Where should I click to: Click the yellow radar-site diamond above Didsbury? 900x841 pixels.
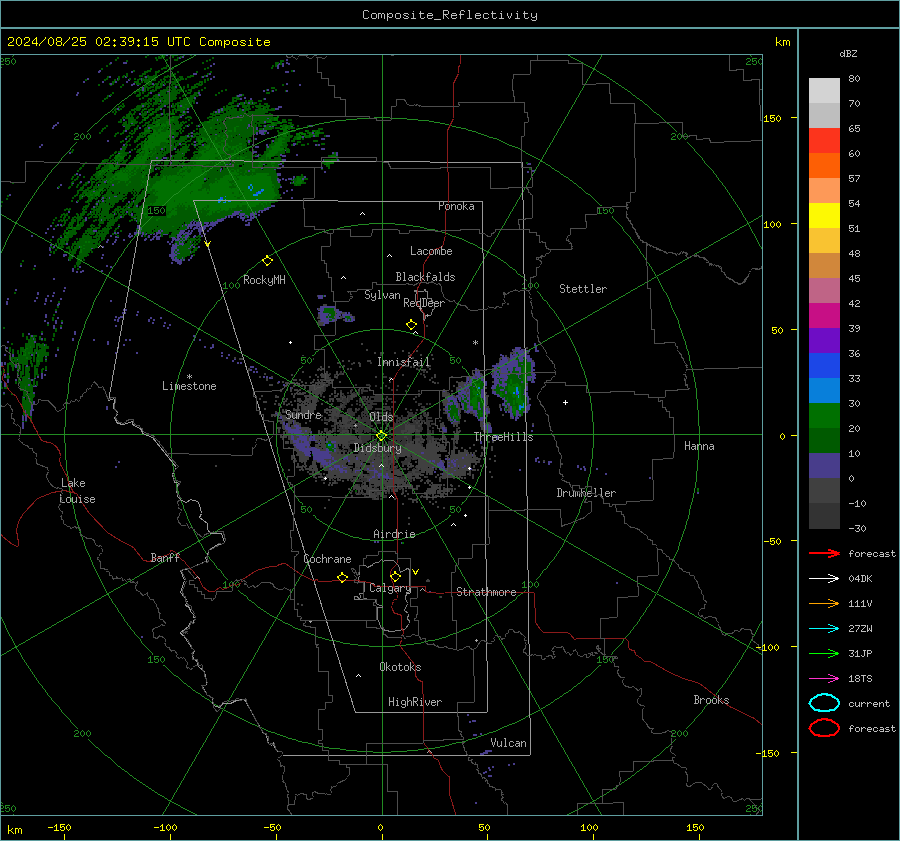tap(381, 436)
